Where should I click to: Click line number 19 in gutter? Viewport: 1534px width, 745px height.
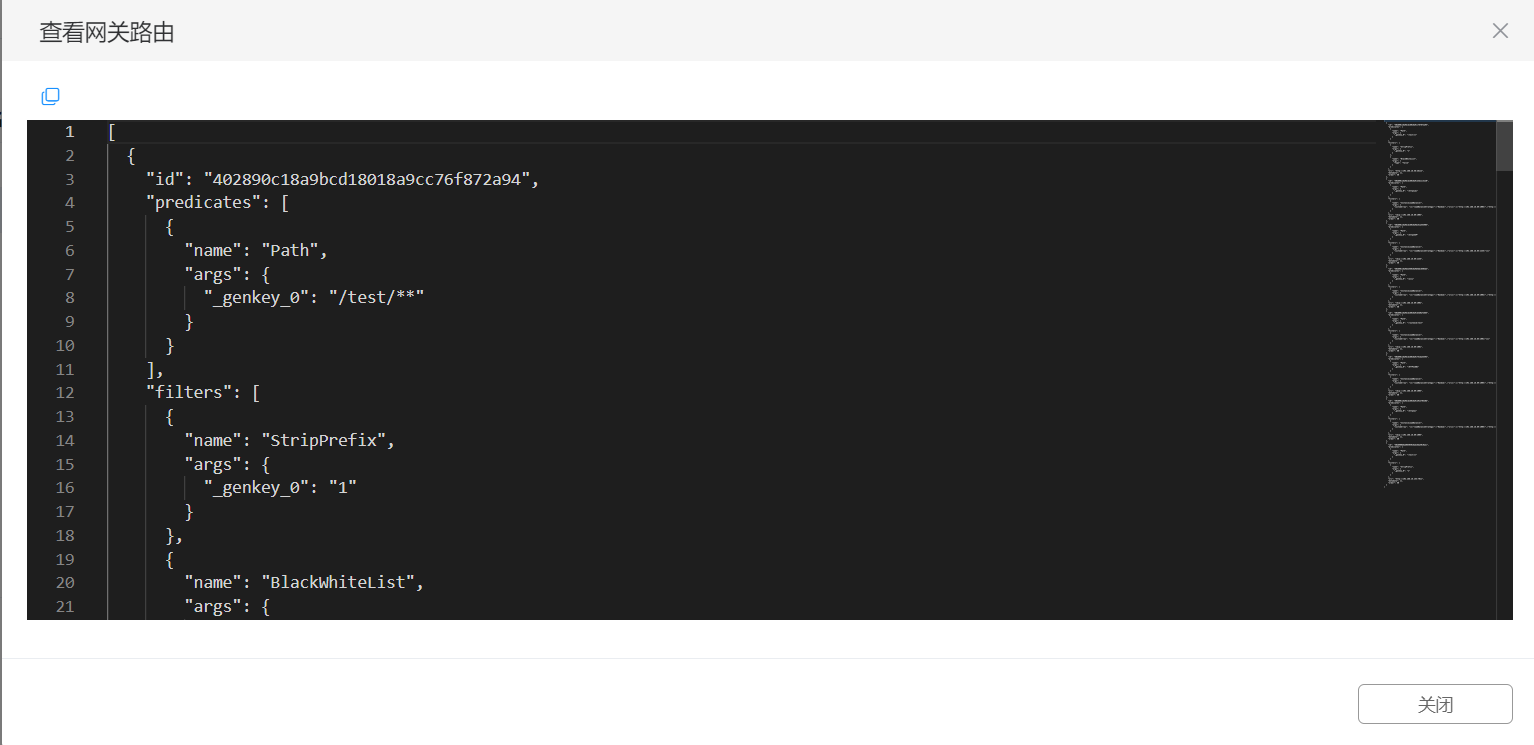click(65, 559)
